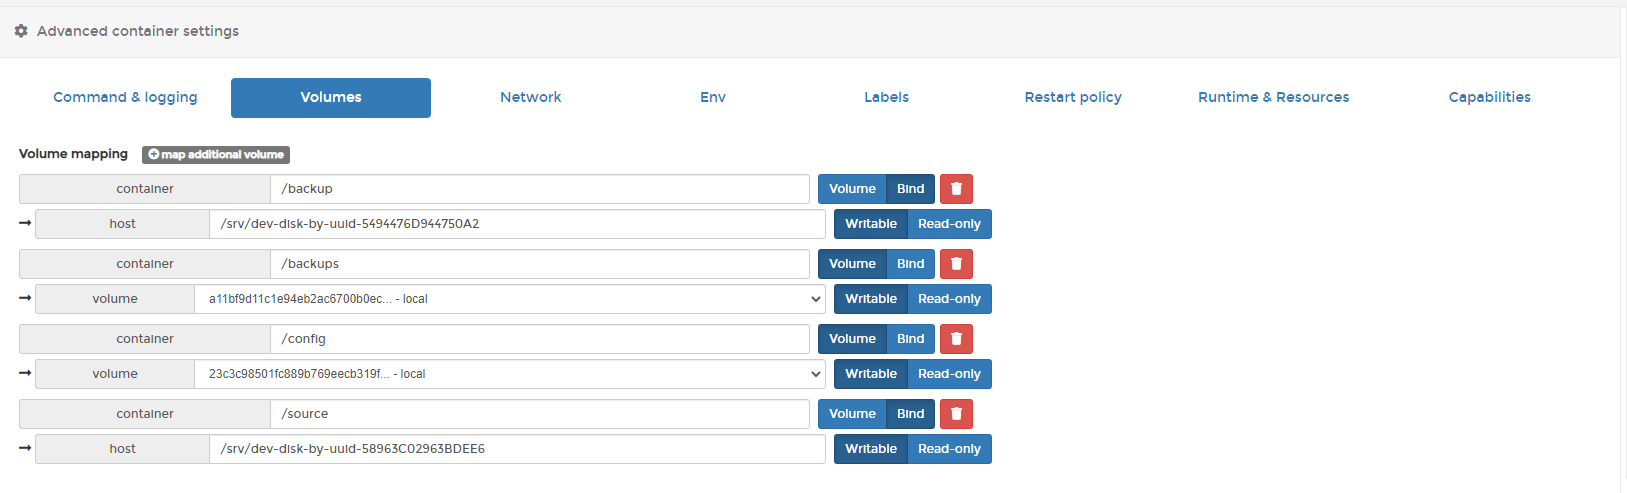Edit host path ending 5494476D944750A2
Image resolution: width=1627 pixels, height=493 pixels.
[x=517, y=224]
